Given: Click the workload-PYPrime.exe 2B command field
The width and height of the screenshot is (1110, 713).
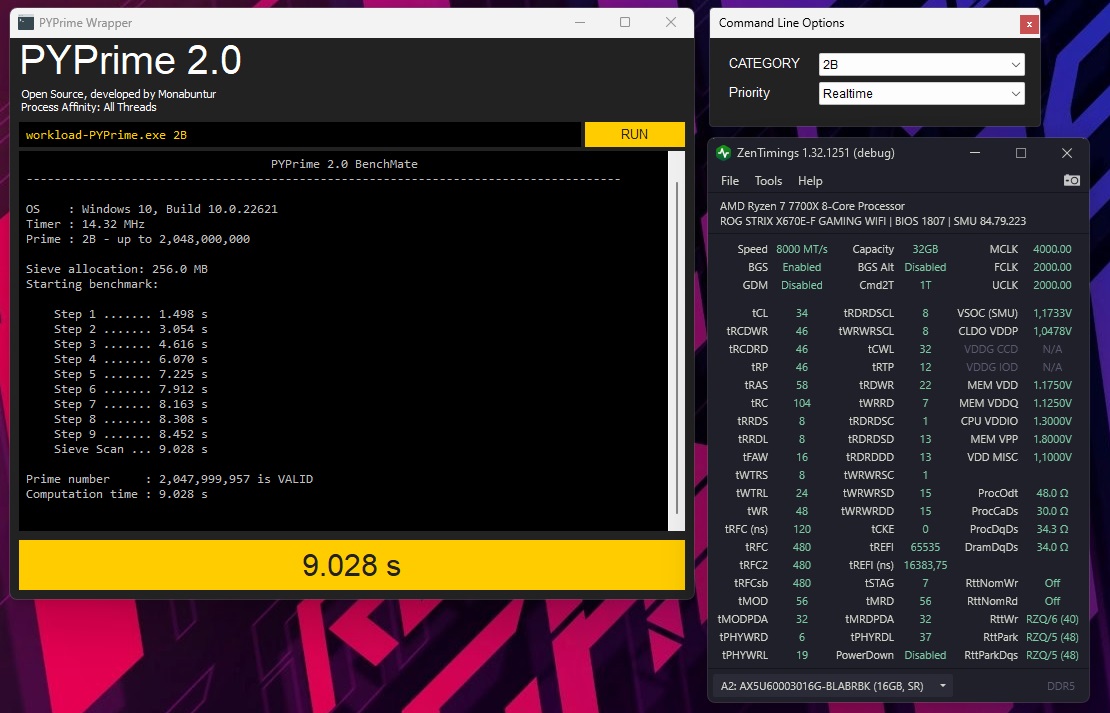Looking at the screenshot, I should [x=299, y=135].
